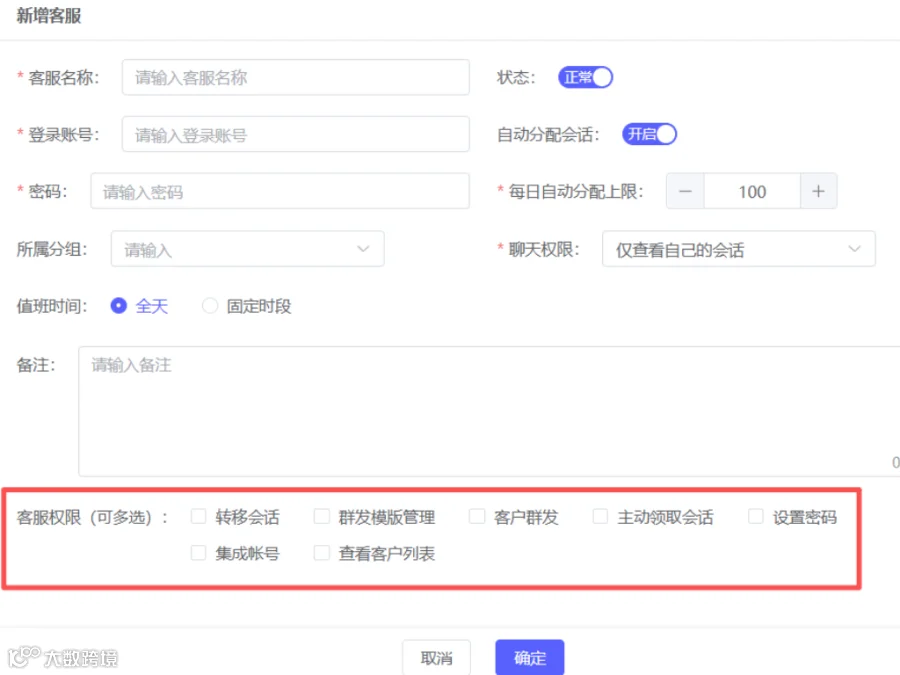The height and width of the screenshot is (675, 900).
Task: Click the 登录账号 input field
Action: [296, 135]
